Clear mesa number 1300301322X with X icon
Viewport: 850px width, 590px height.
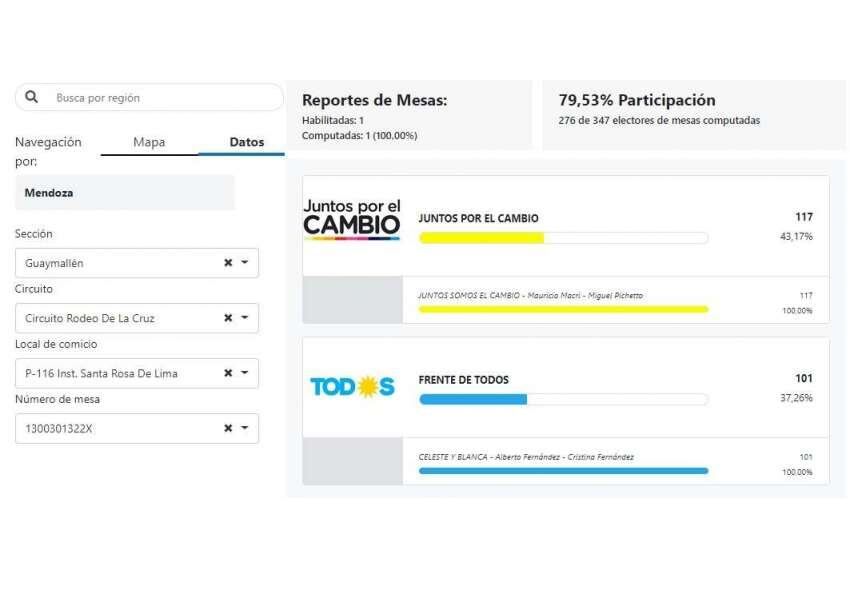point(228,427)
